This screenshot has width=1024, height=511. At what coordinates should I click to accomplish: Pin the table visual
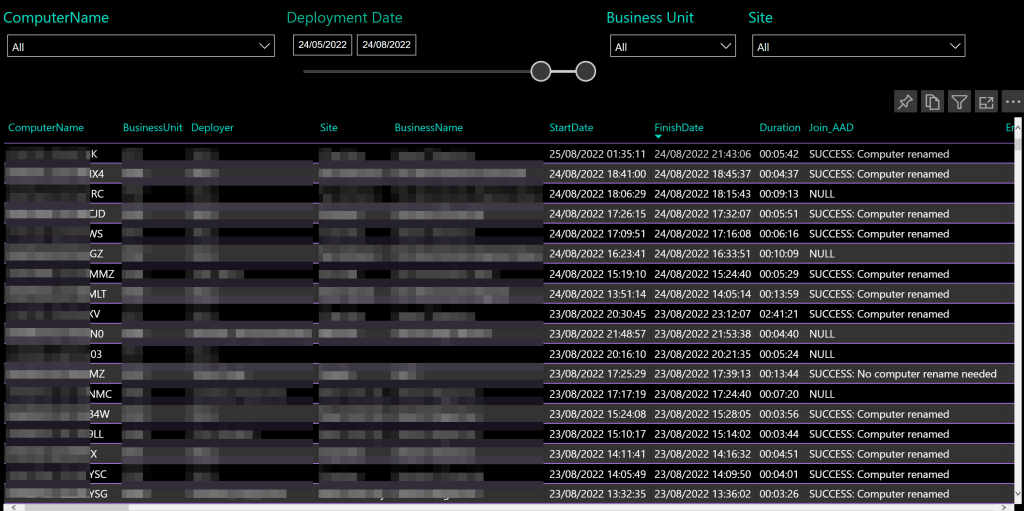[x=905, y=102]
